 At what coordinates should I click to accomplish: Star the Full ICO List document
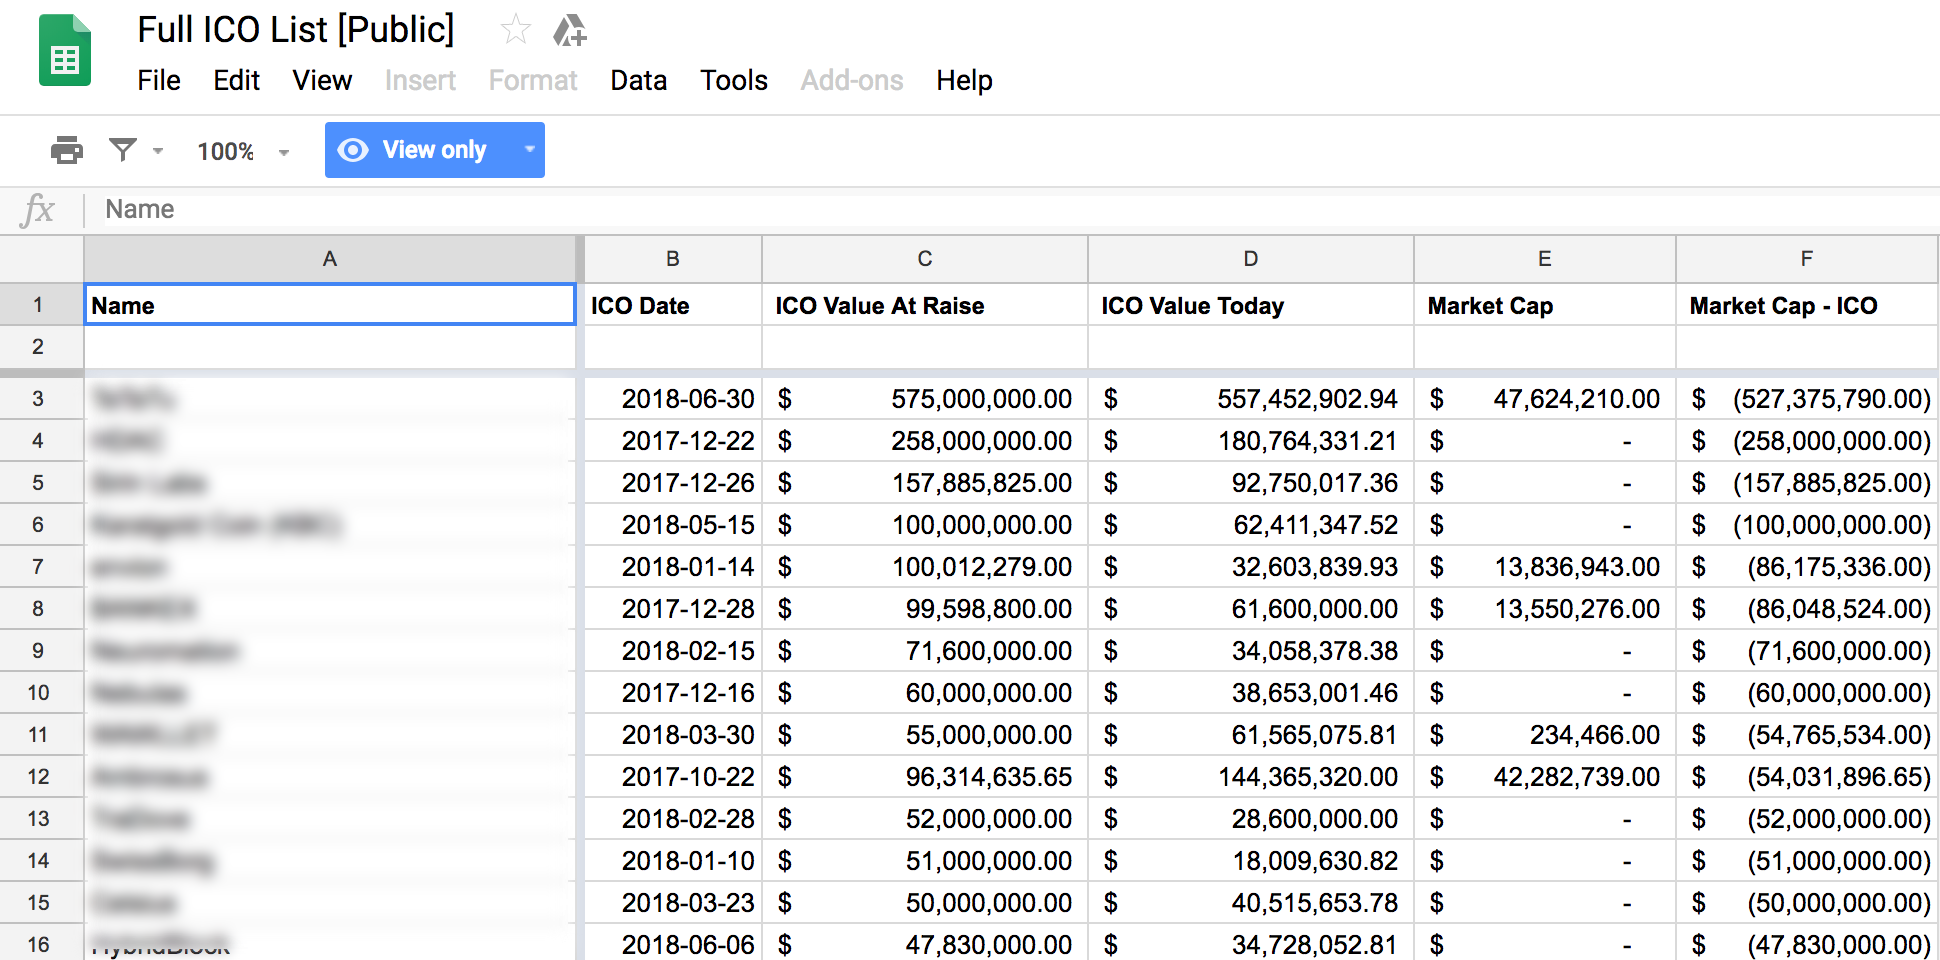(x=515, y=30)
